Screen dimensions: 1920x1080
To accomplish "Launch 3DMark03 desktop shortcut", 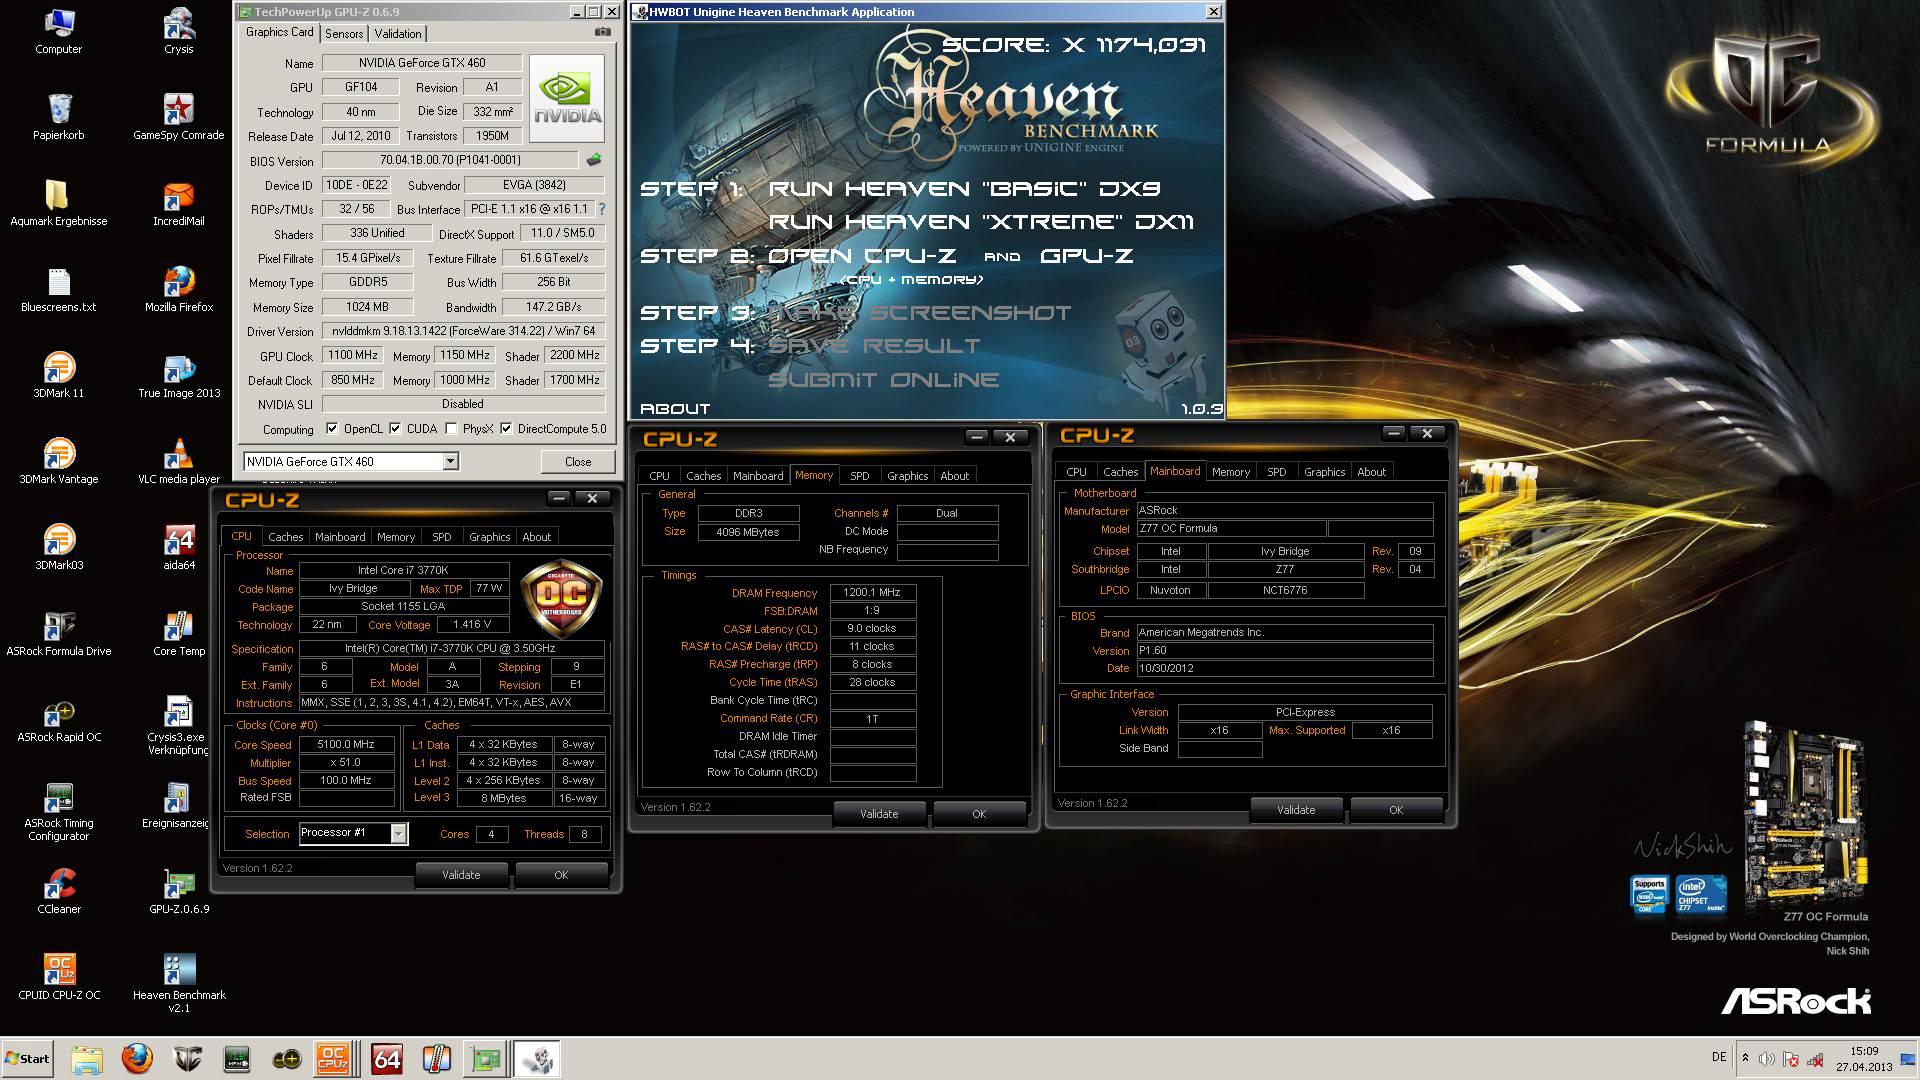I will tap(59, 547).
